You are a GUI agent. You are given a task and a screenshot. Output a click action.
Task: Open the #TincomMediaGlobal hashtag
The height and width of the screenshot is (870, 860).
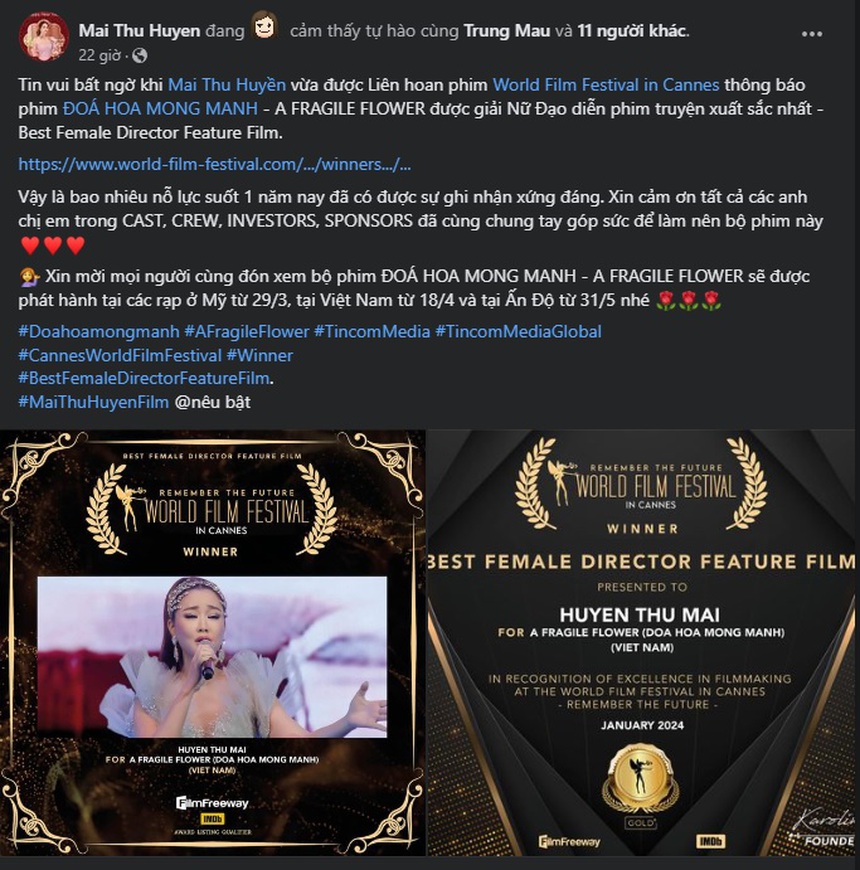point(518,332)
